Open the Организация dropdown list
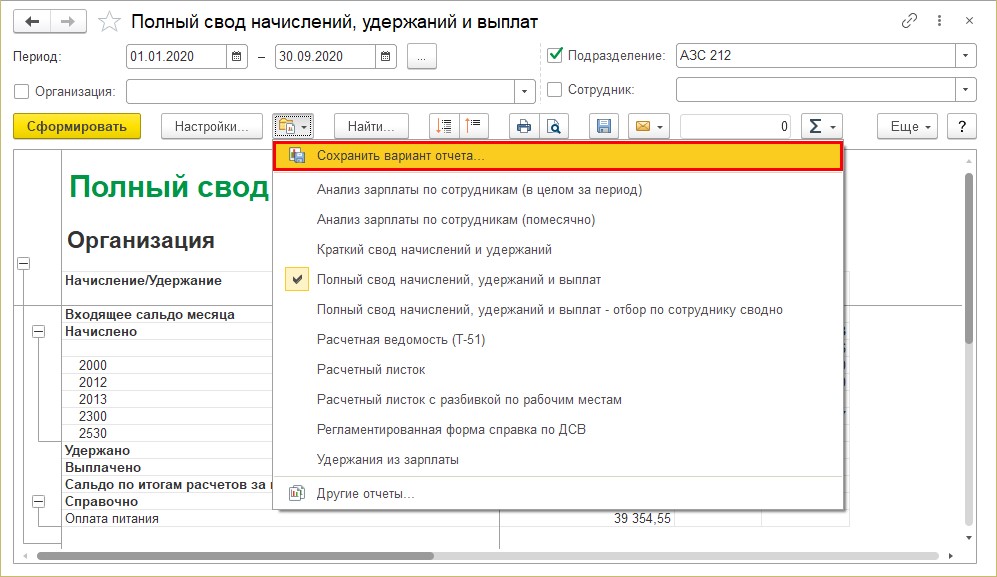Screen dimensions: 997x577 click(x=524, y=91)
